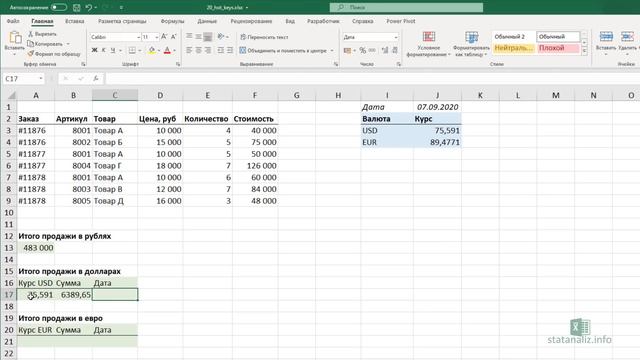The width and height of the screenshot is (640, 360).
Task: Open the Power Pivot tab
Action: pyautogui.click(x=401, y=21)
